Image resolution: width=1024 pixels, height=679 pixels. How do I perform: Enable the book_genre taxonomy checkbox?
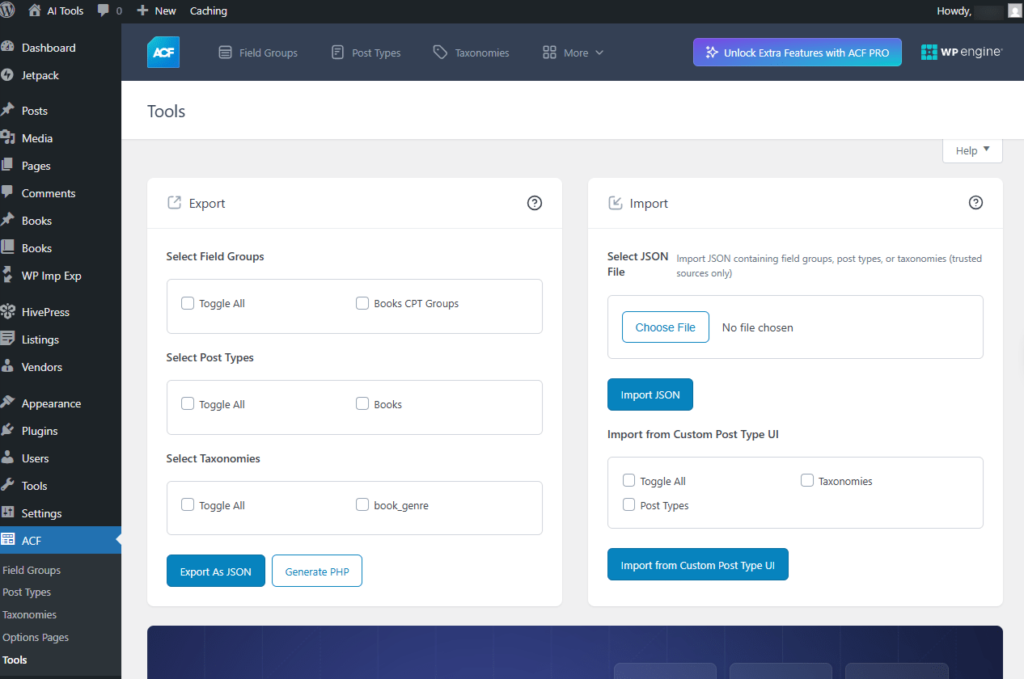(362, 505)
